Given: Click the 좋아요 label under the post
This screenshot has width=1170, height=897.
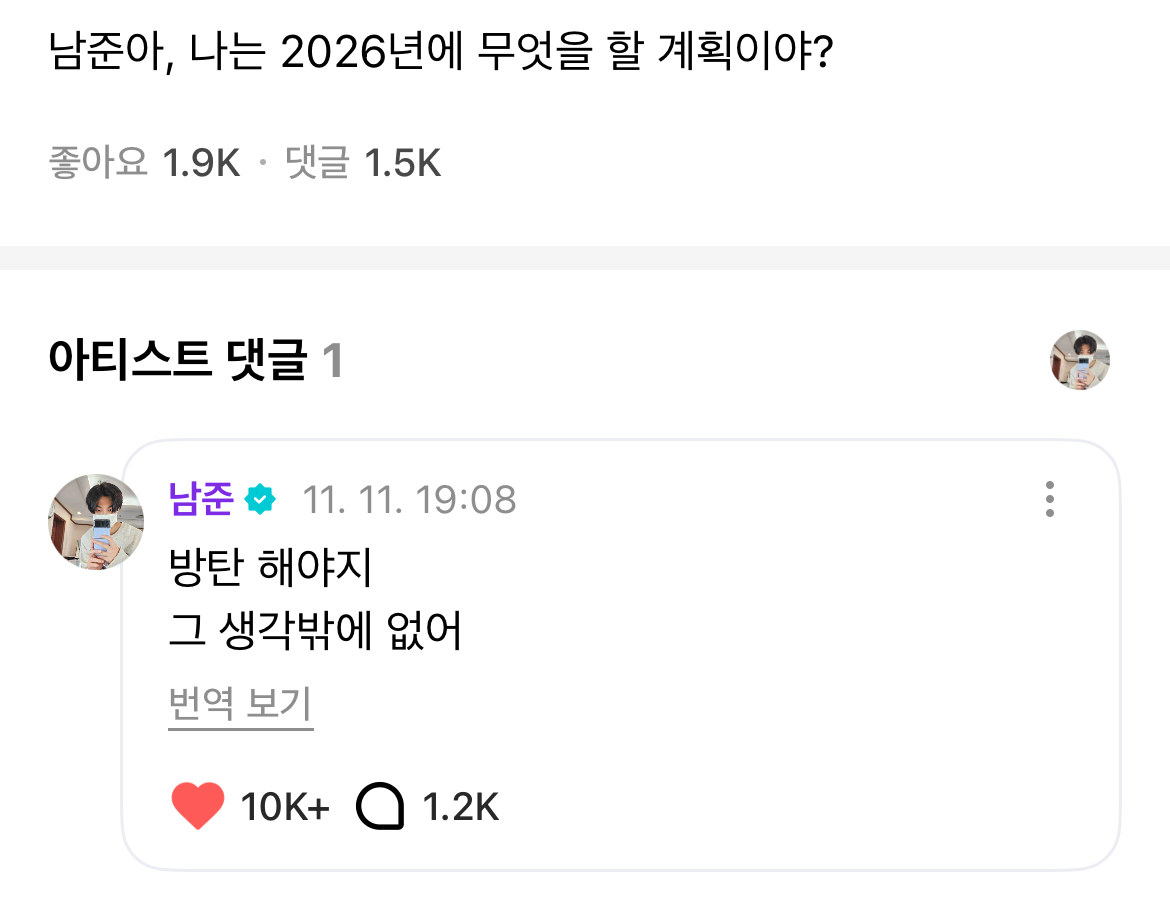Looking at the screenshot, I should pos(98,163).
